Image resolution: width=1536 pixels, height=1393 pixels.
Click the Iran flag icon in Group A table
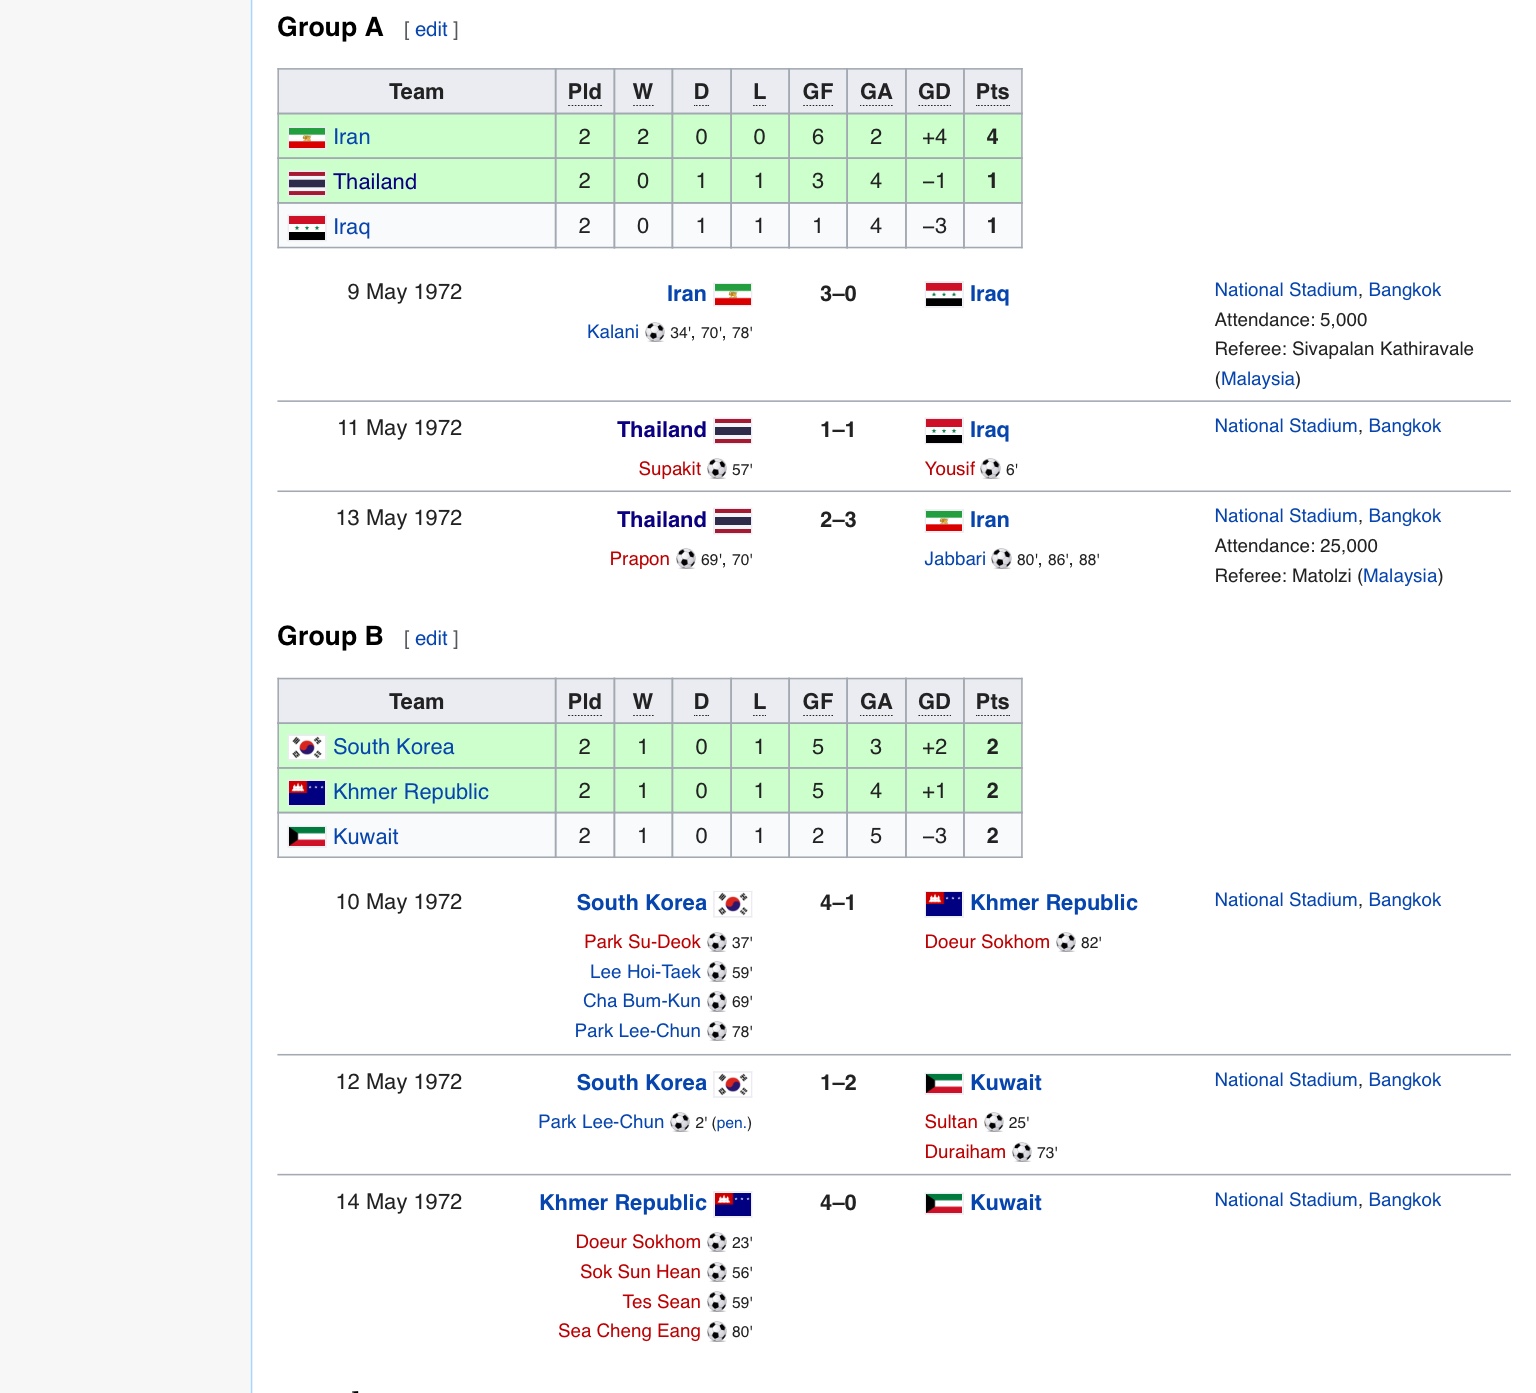click(x=306, y=138)
